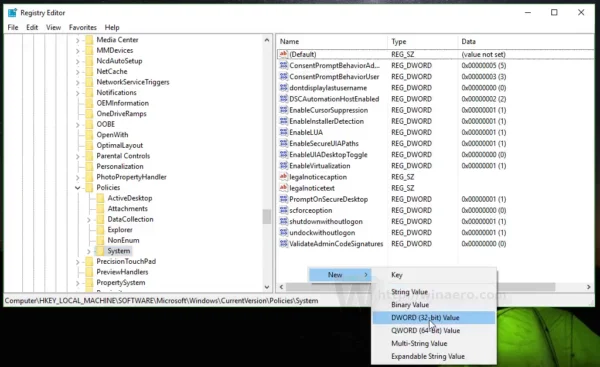Click the undockwithoutlogon value icon

(284, 232)
